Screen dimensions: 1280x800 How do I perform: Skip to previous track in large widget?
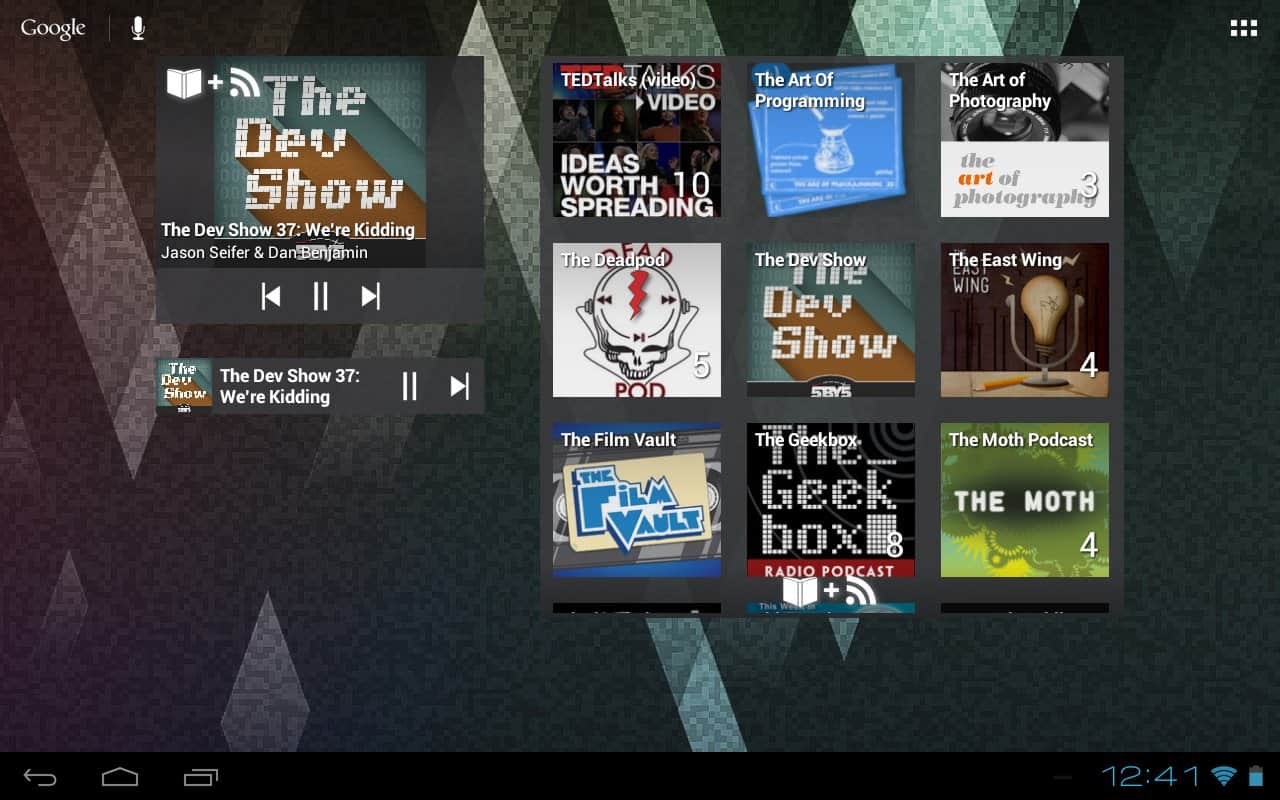click(x=270, y=296)
